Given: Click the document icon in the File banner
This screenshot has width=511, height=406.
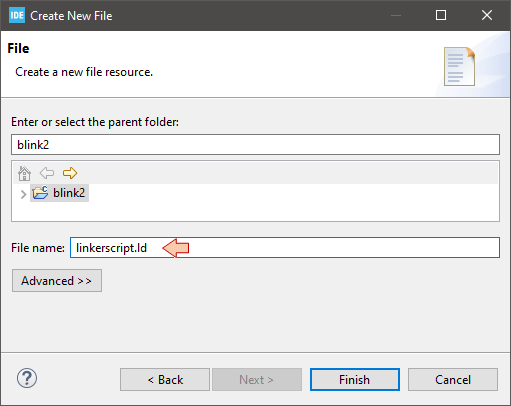Looking at the screenshot, I should pyautogui.click(x=459, y=66).
